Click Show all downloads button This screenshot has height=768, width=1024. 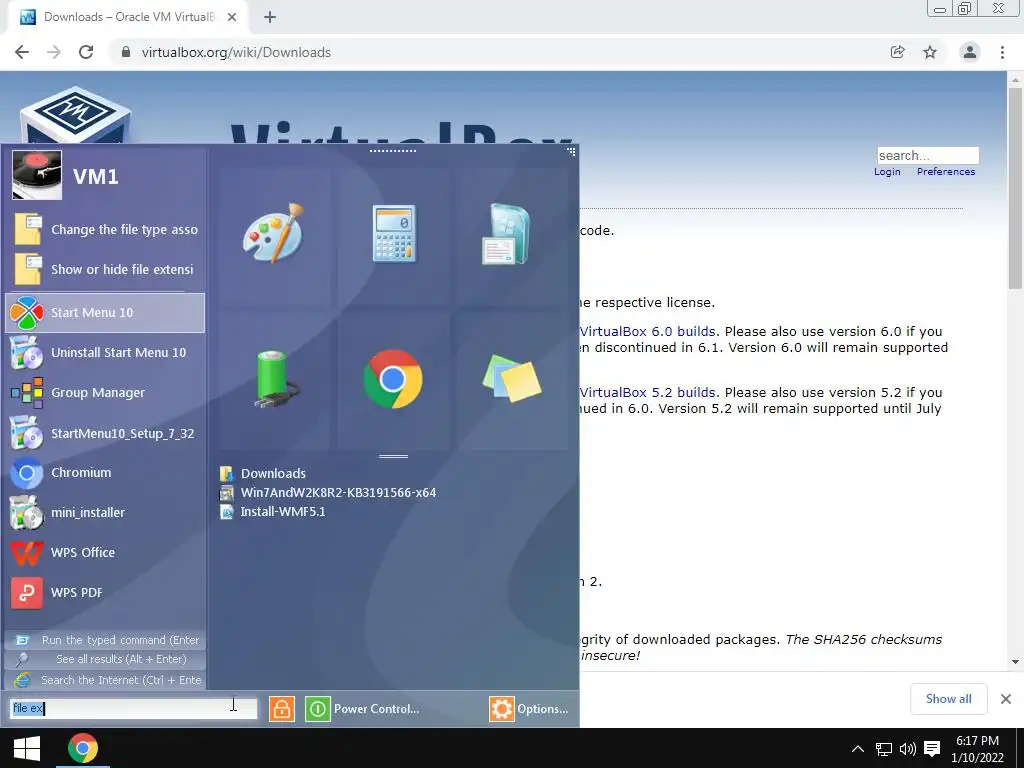(948, 699)
